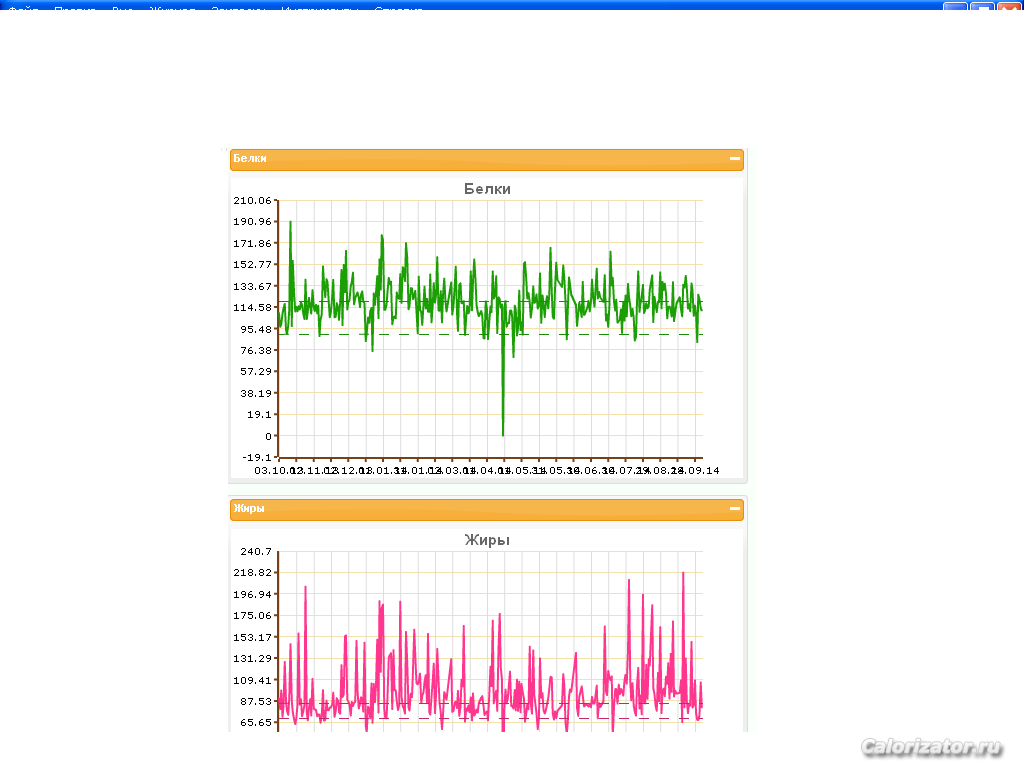Click the 218.82 axis value
1024x768 pixels.
pyautogui.click(x=252, y=573)
